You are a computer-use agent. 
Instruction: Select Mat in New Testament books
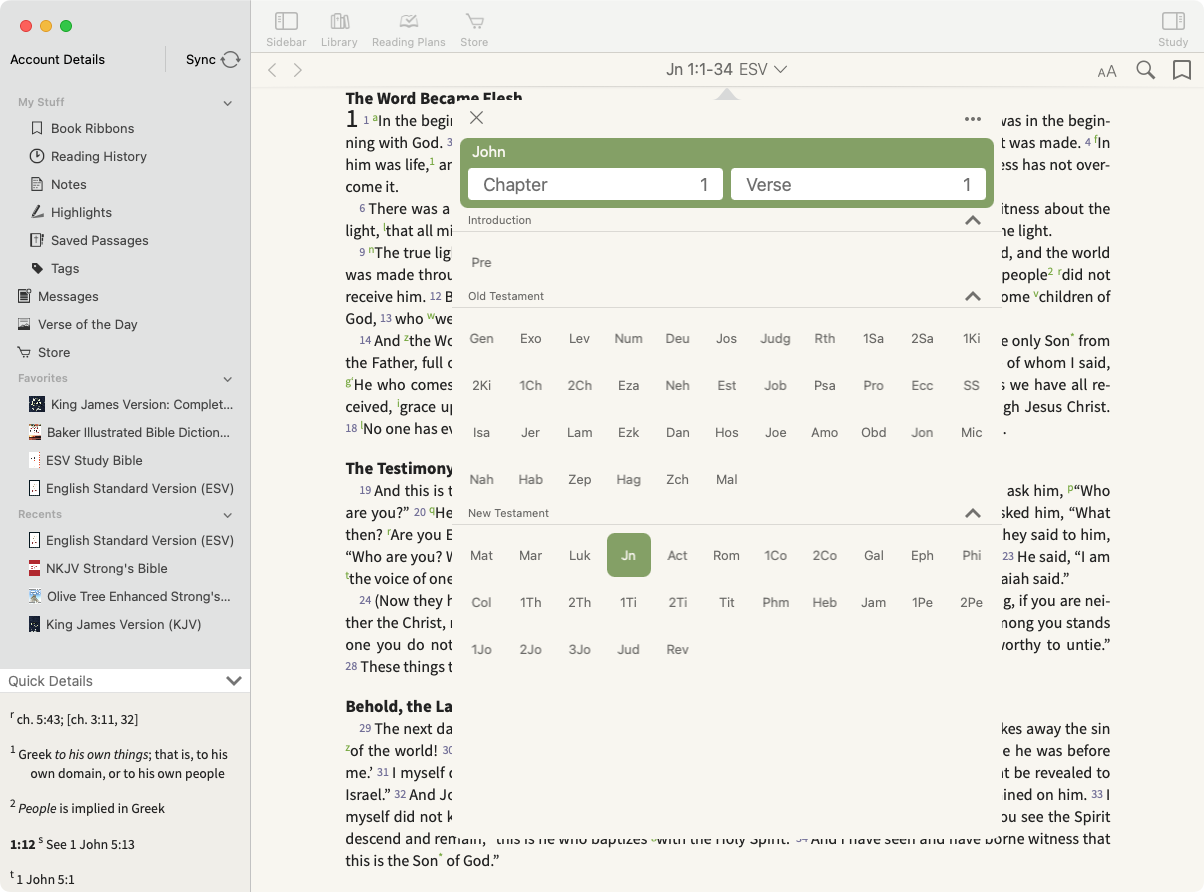click(x=481, y=555)
